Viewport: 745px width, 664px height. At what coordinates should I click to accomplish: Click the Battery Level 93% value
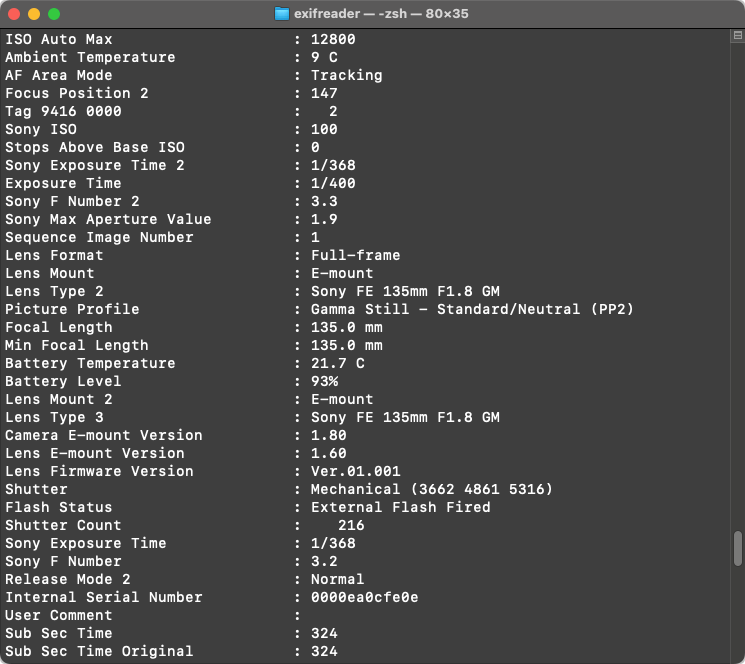[324, 381]
